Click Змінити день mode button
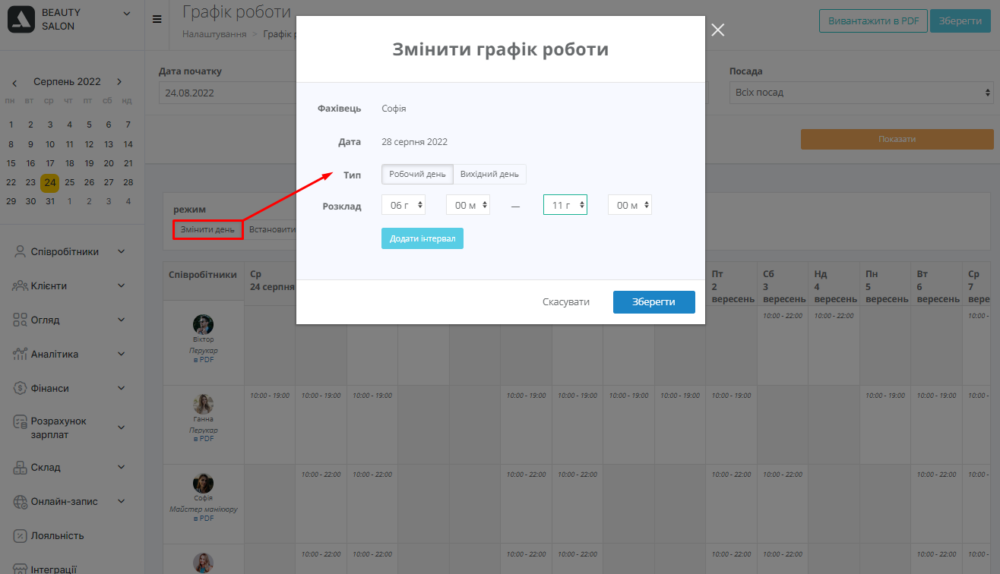Screen dimensions: 1000x574 (207, 230)
